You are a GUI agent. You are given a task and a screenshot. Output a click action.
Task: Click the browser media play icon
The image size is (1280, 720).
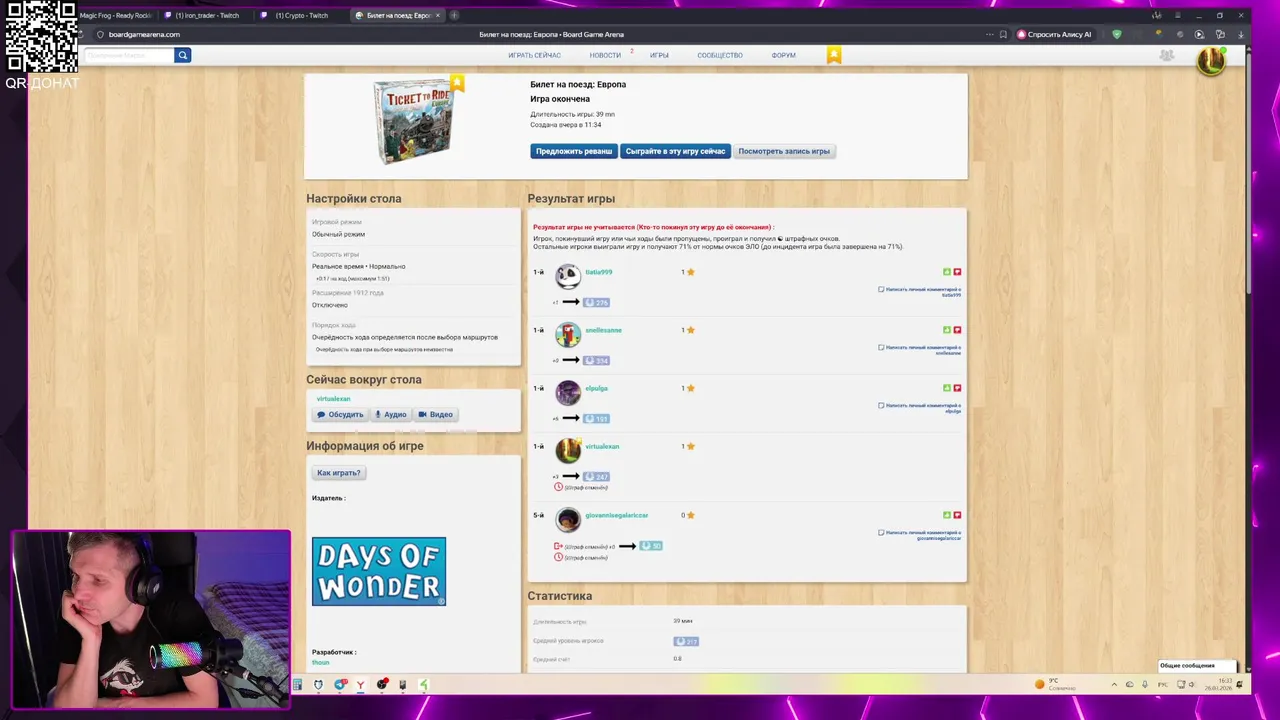[x=1199, y=34]
